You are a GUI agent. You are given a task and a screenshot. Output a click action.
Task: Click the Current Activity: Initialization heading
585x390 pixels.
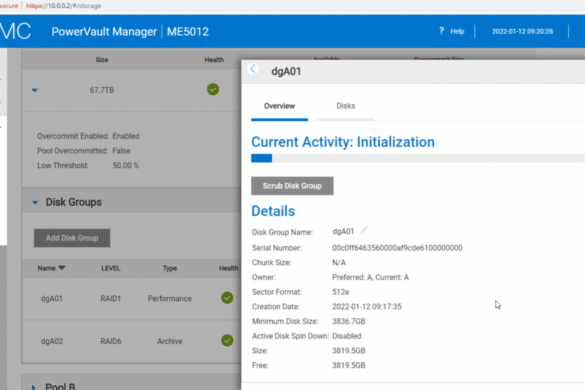[x=343, y=142]
